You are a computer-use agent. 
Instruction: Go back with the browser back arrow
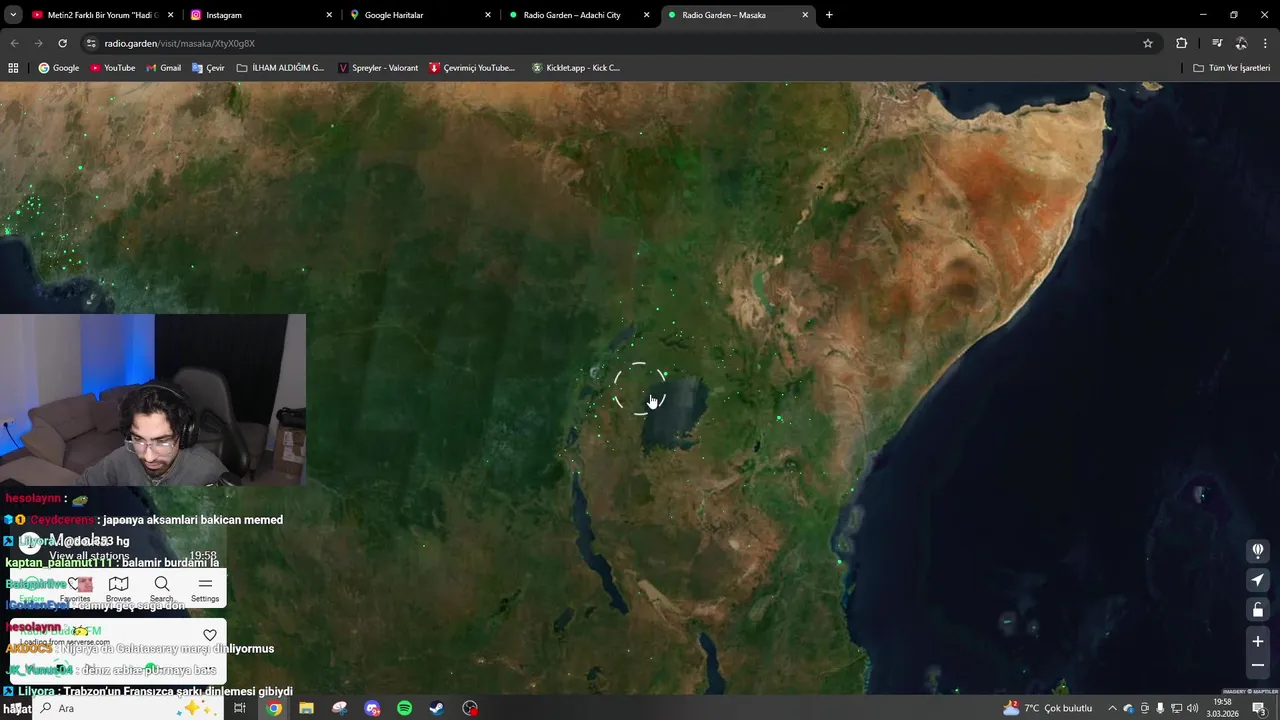[x=14, y=43]
